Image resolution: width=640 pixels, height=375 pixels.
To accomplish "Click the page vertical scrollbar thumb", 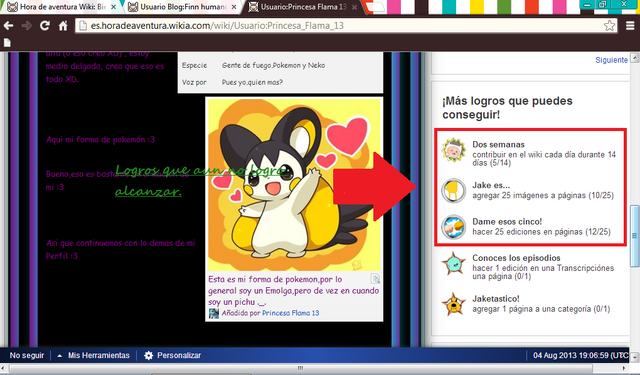I will pos(635,235).
